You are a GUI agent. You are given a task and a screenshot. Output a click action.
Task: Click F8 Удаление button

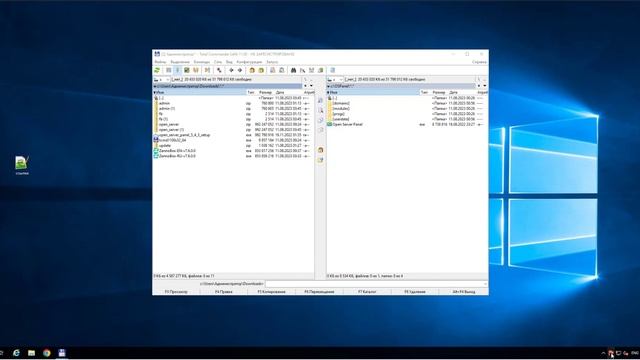[415, 292]
